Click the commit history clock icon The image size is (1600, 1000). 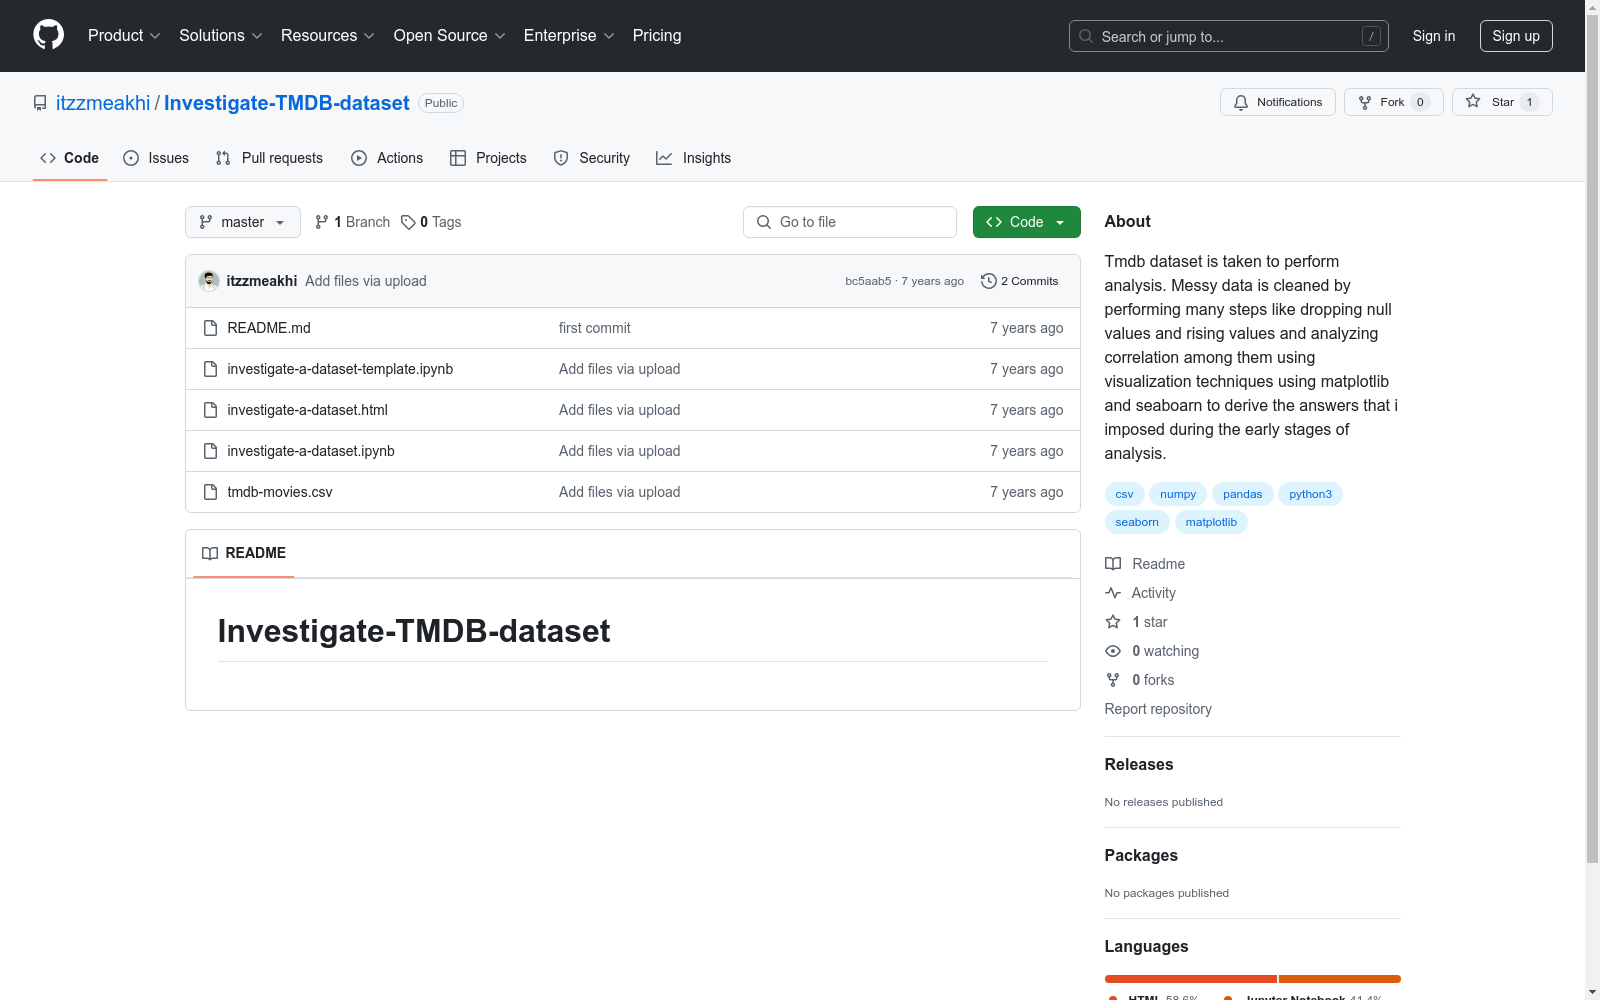click(989, 281)
